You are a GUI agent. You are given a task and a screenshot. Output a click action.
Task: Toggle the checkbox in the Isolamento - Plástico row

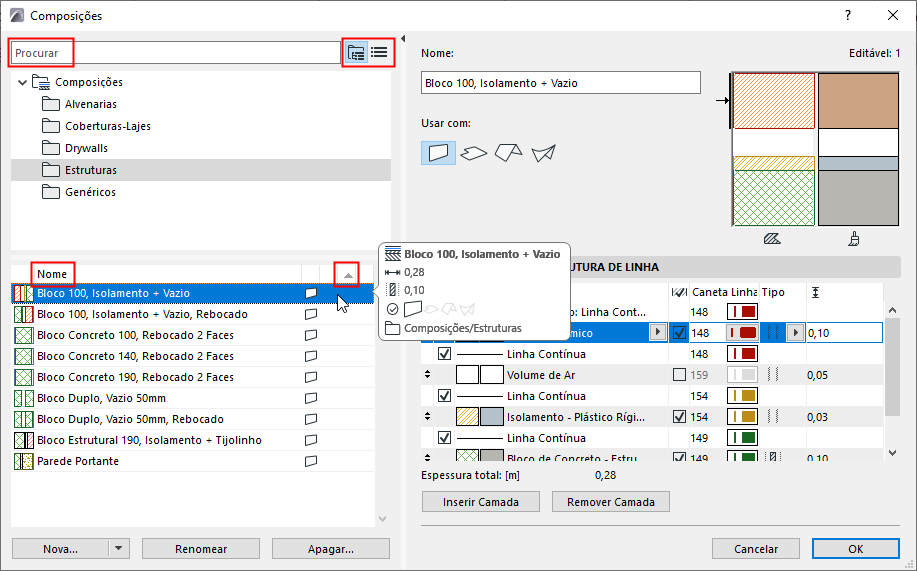pyautogui.click(x=679, y=417)
